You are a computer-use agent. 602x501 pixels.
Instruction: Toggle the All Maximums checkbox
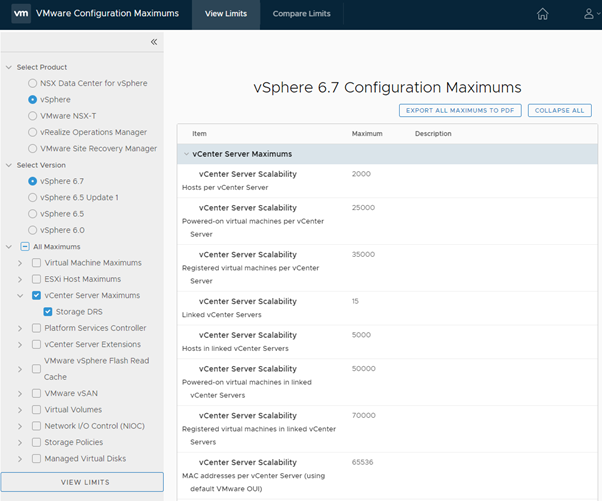pos(25,246)
